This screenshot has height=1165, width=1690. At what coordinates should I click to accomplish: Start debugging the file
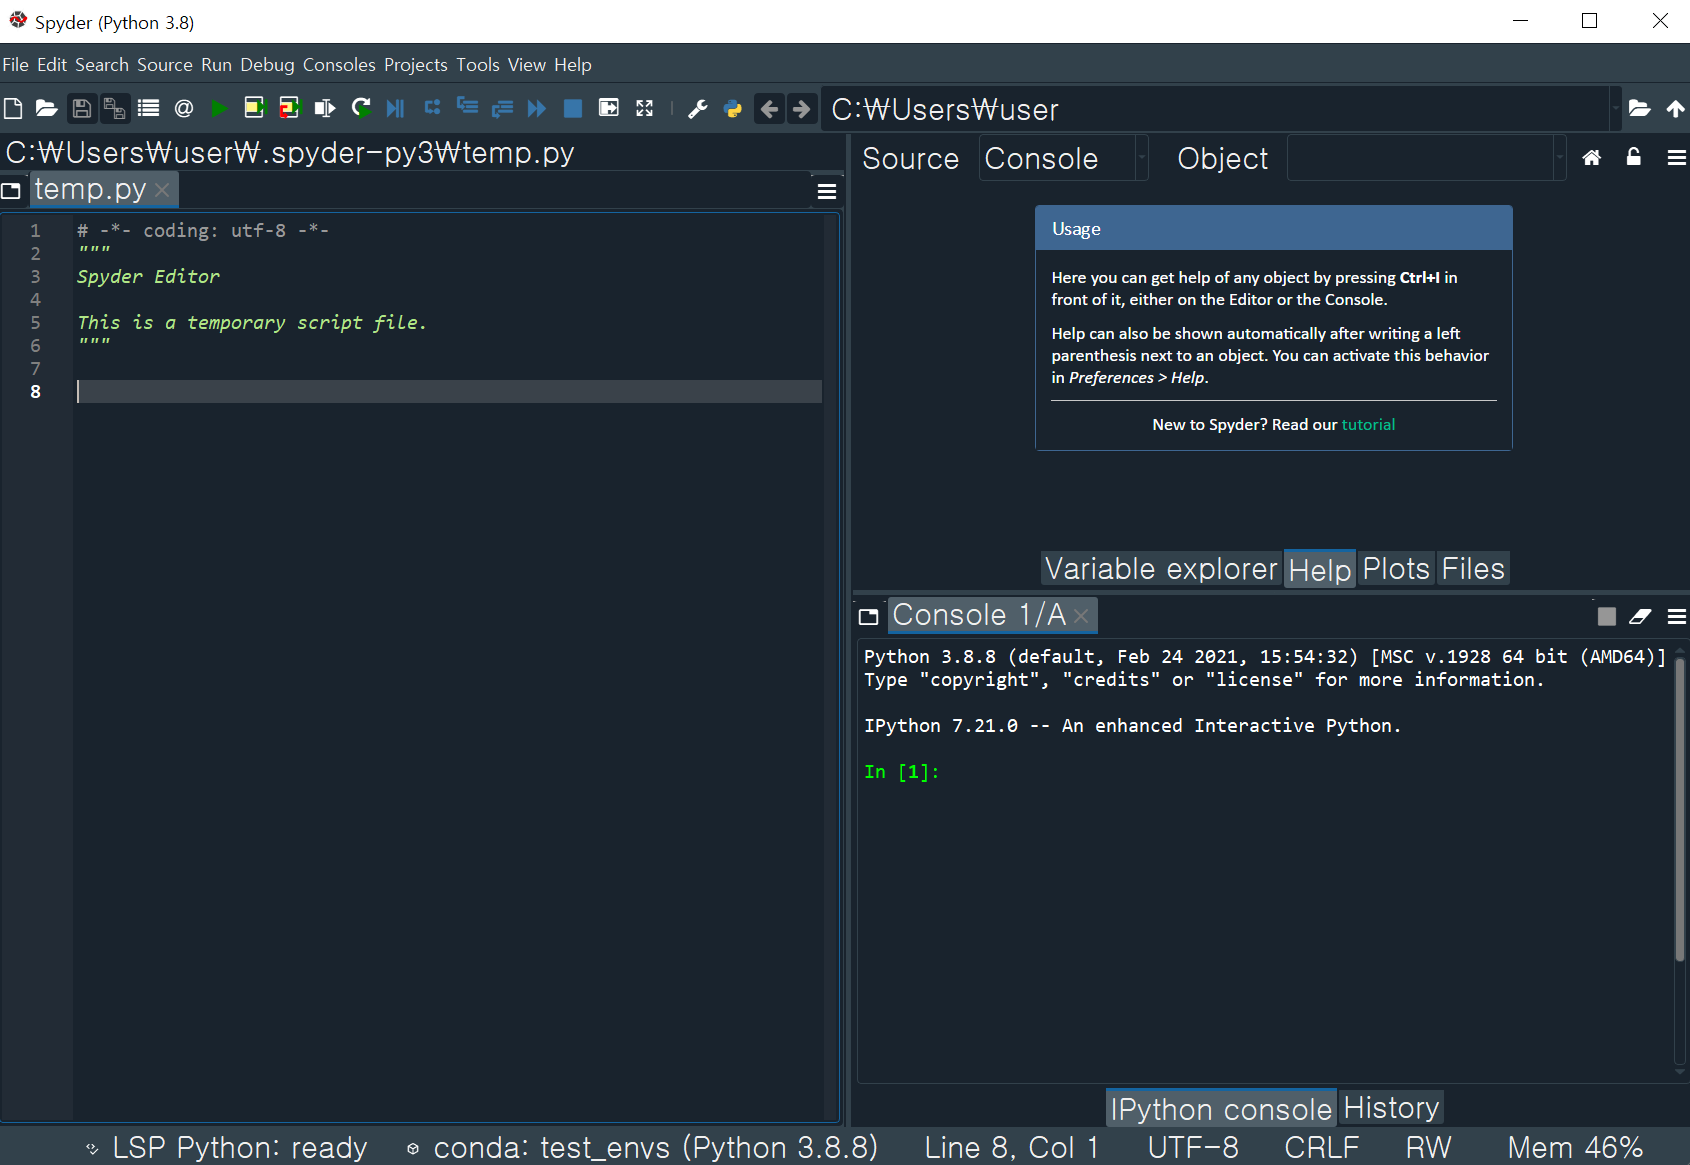396,108
